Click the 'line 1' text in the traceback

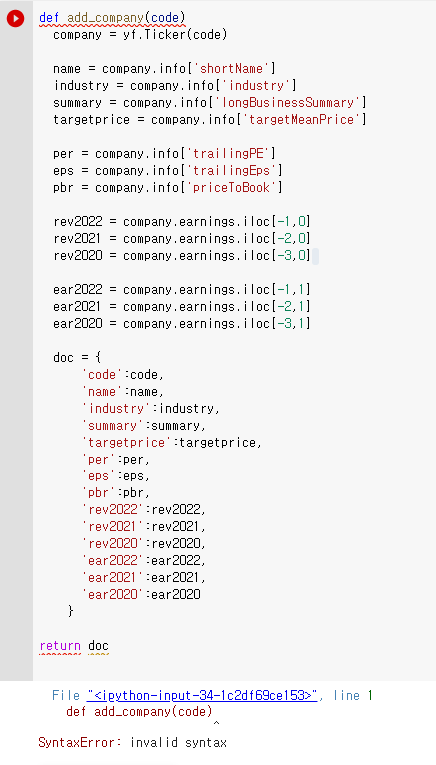(353, 695)
